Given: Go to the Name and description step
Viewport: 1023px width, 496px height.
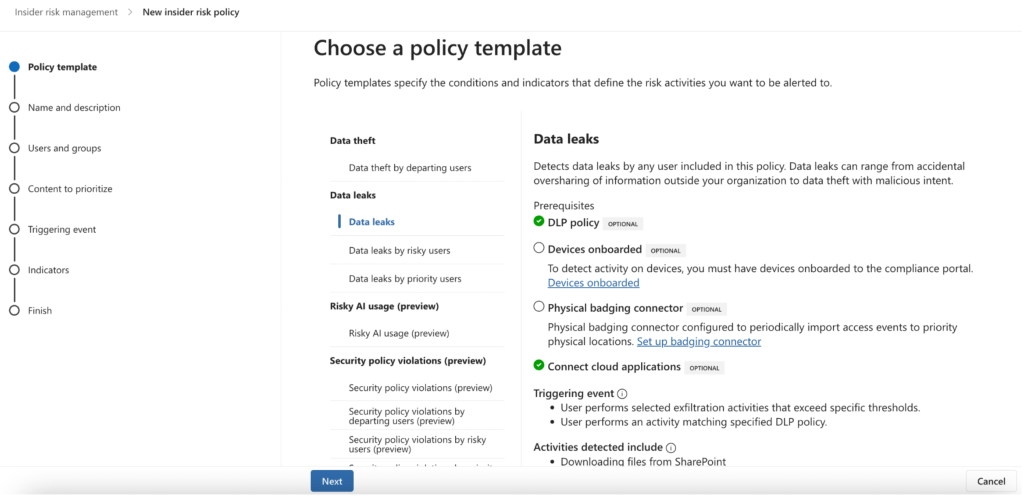Looking at the screenshot, I should [x=74, y=108].
